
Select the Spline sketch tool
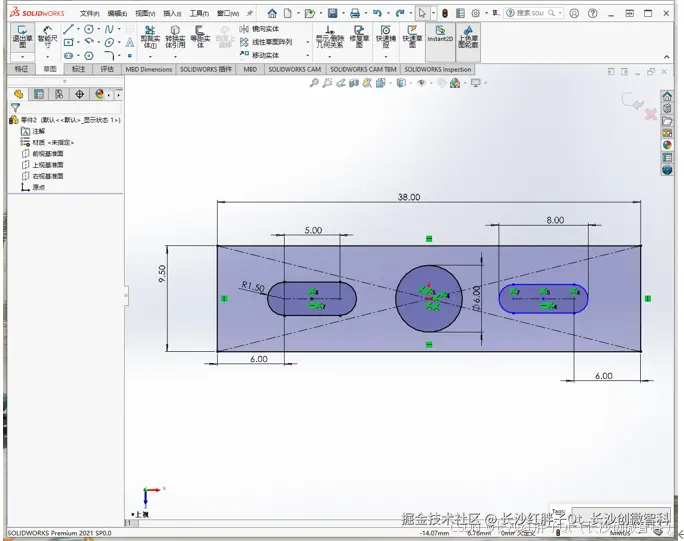109,29
